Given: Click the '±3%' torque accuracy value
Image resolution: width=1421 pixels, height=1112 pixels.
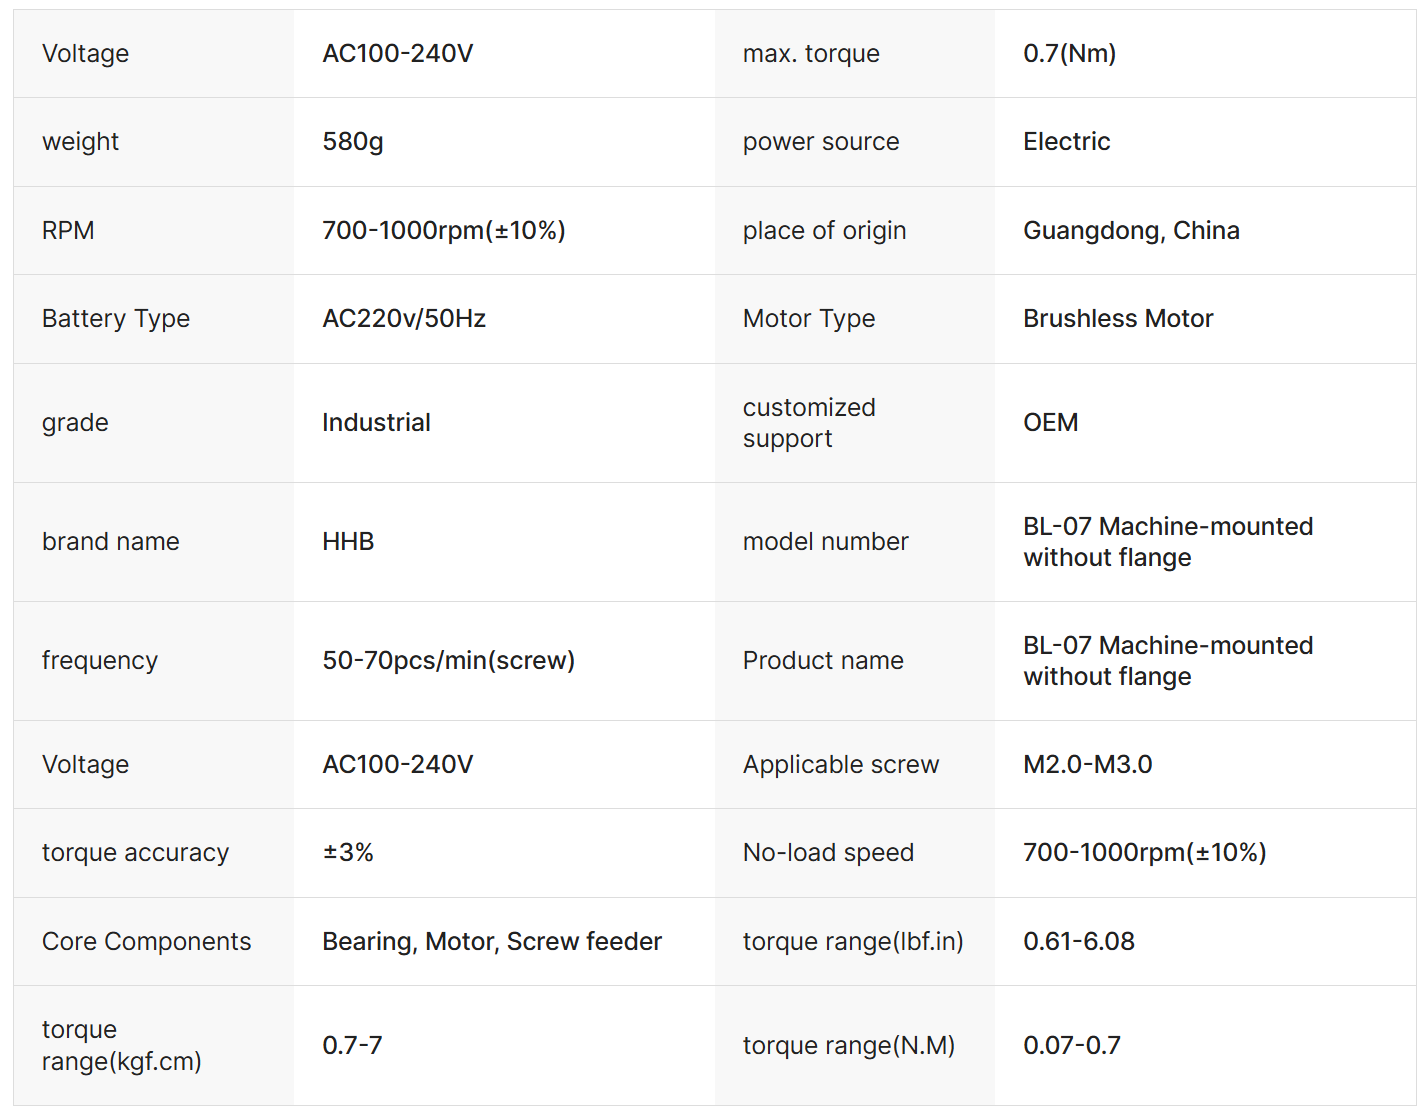Looking at the screenshot, I should tap(347, 853).
